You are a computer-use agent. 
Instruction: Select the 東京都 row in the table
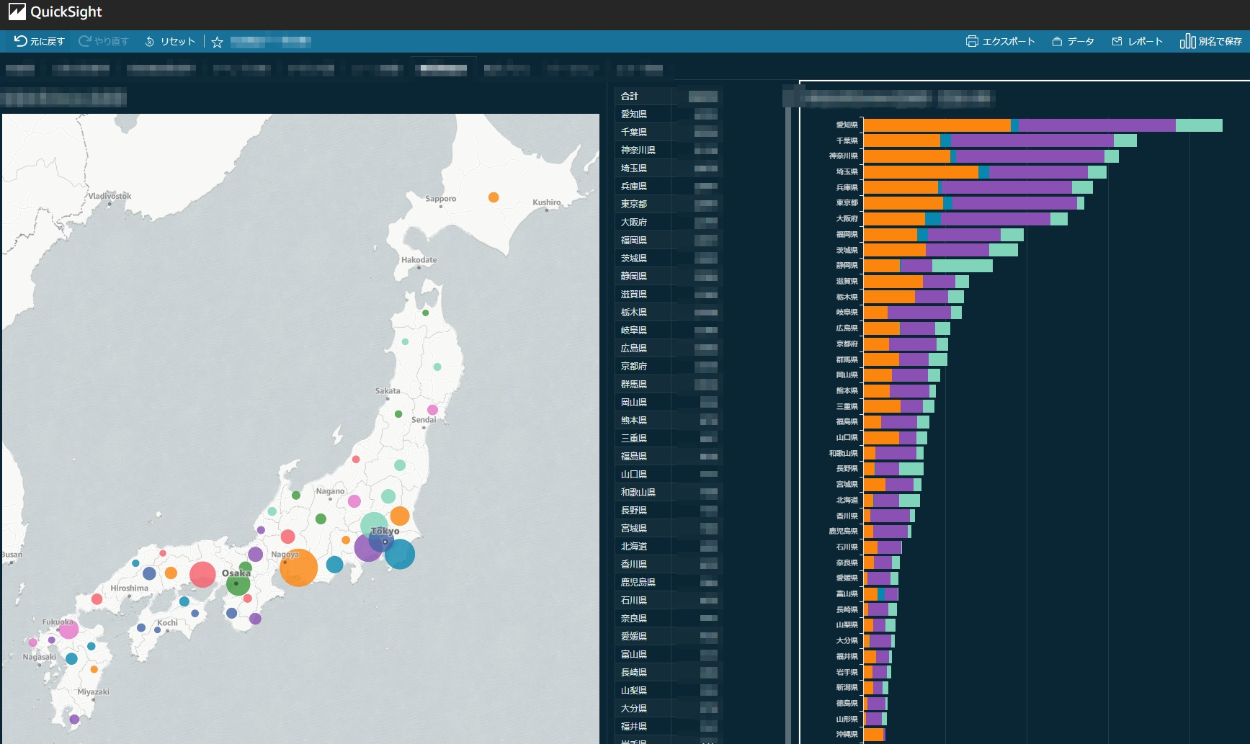click(x=633, y=204)
